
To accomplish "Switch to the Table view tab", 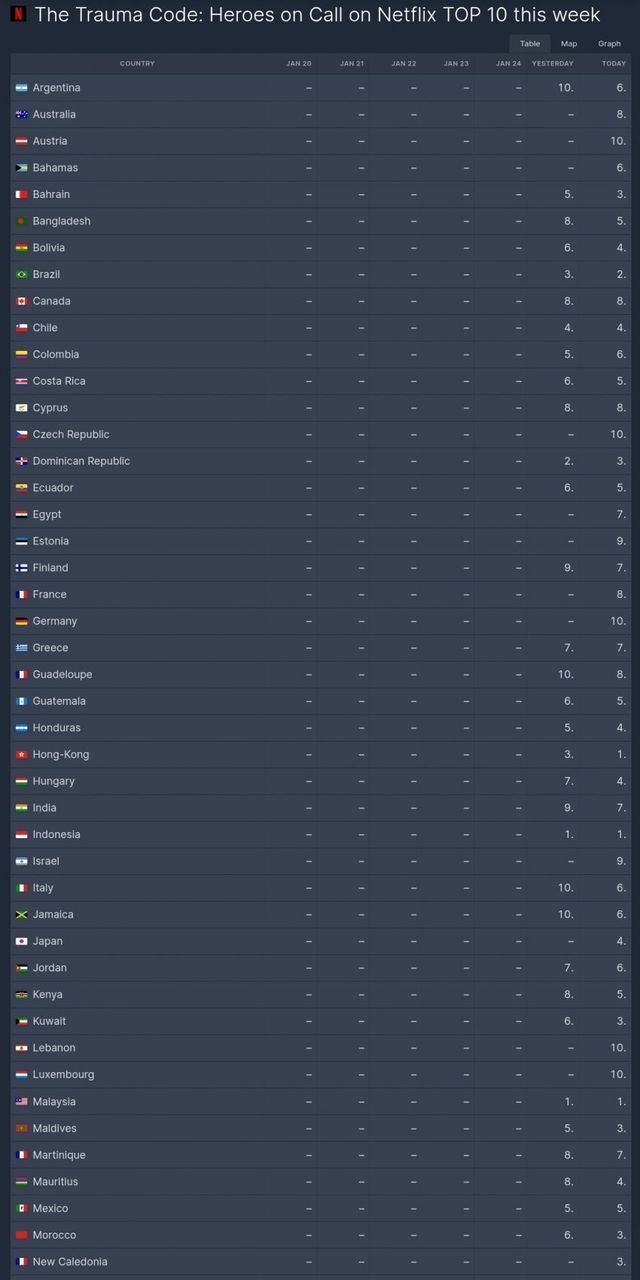I will click(529, 44).
